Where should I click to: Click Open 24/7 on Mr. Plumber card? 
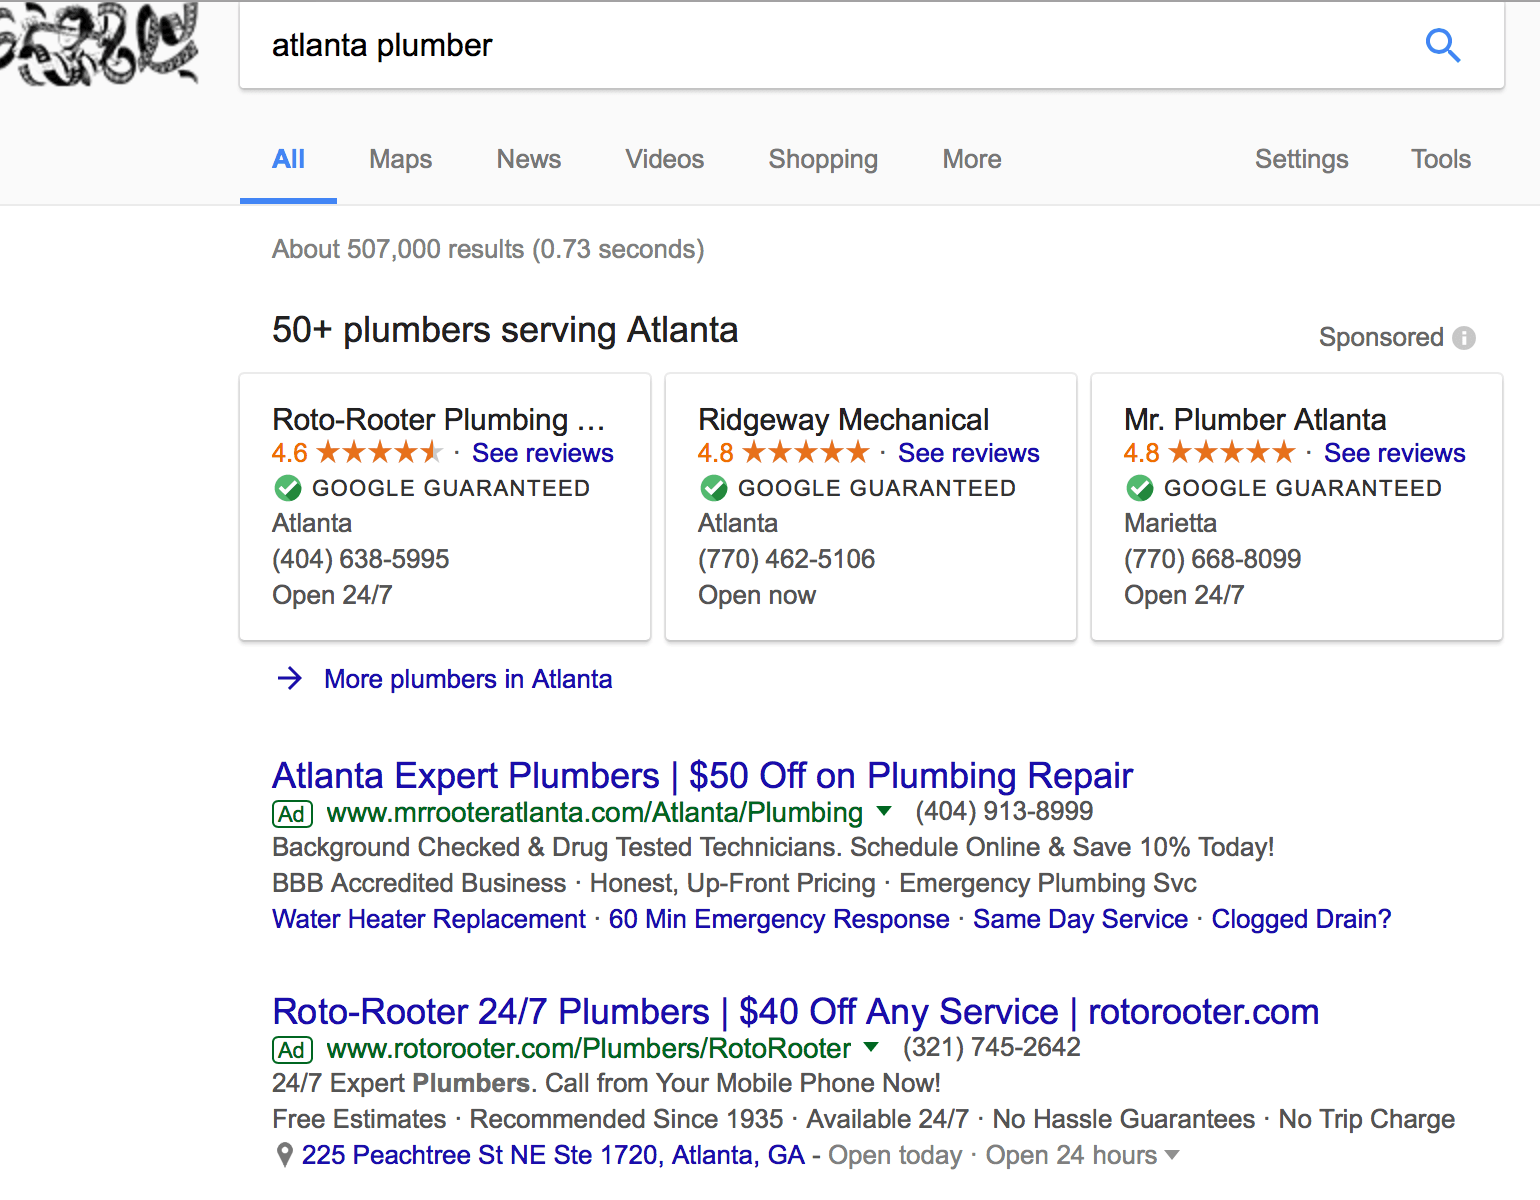tap(1184, 595)
